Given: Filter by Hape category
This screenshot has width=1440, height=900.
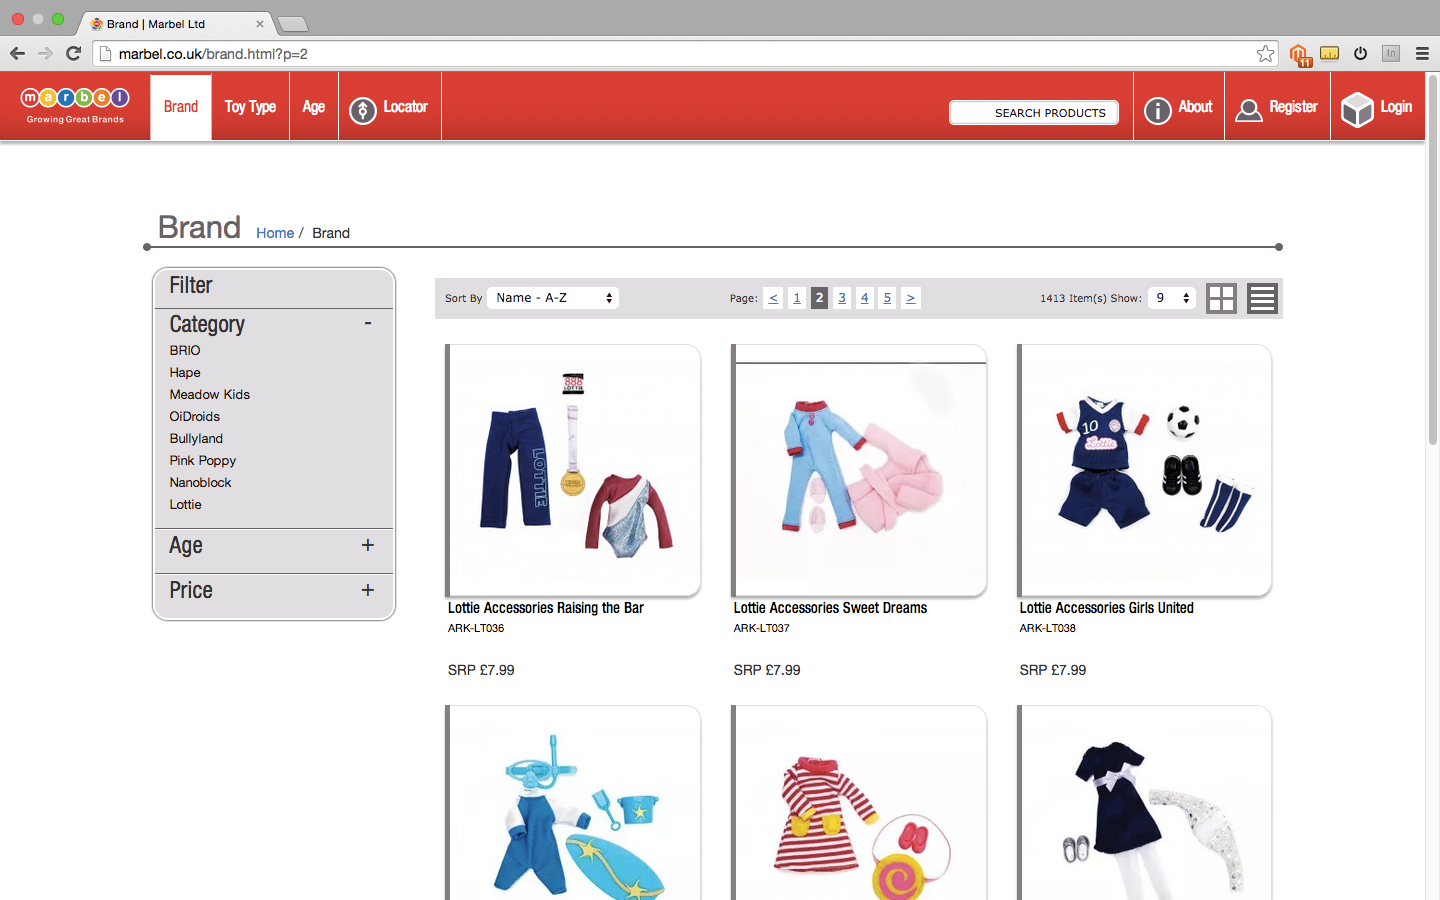Looking at the screenshot, I should 185,372.
